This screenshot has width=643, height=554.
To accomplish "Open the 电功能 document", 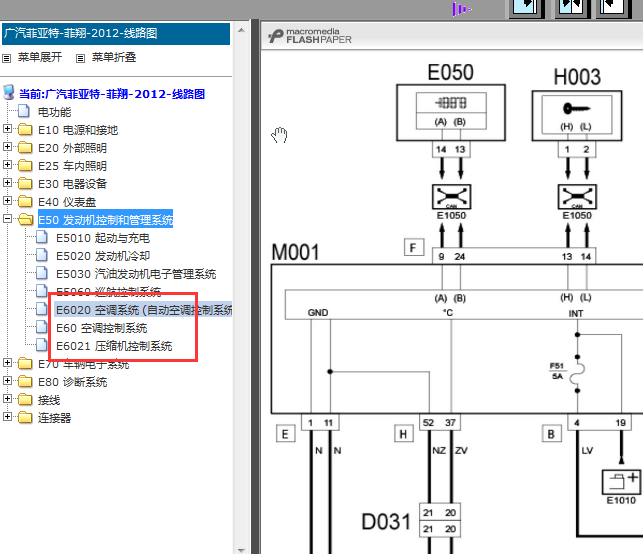I will click(x=54, y=112).
